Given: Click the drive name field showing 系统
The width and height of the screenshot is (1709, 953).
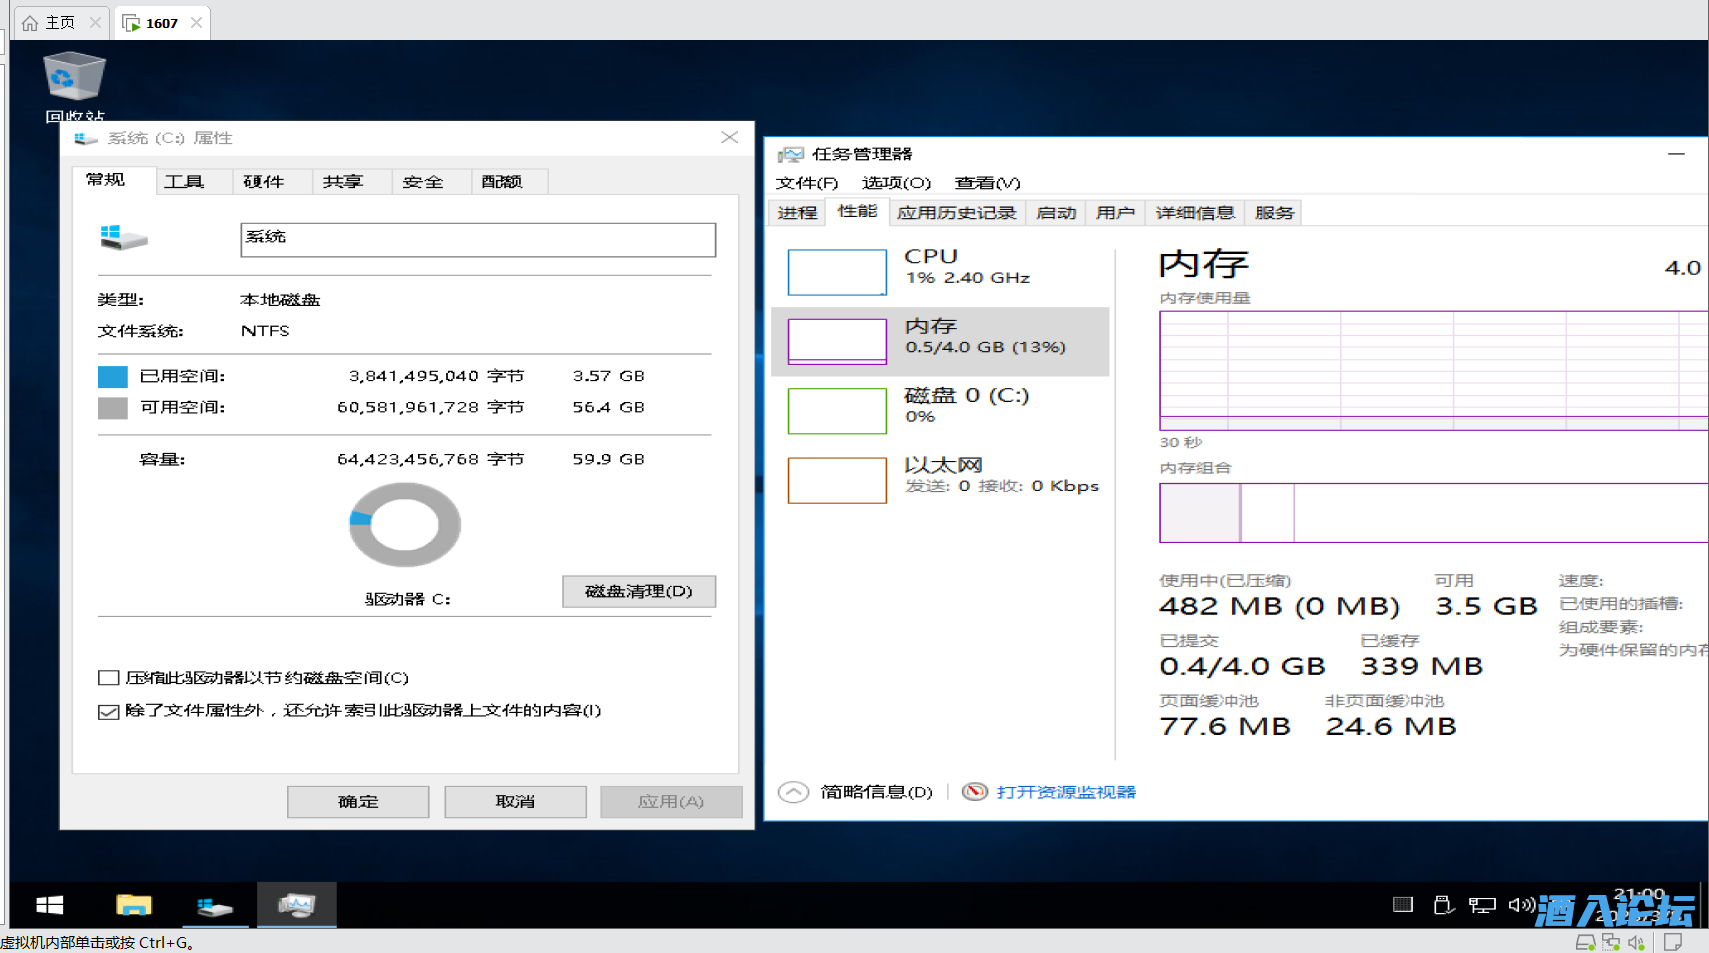Looking at the screenshot, I should pos(477,239).
